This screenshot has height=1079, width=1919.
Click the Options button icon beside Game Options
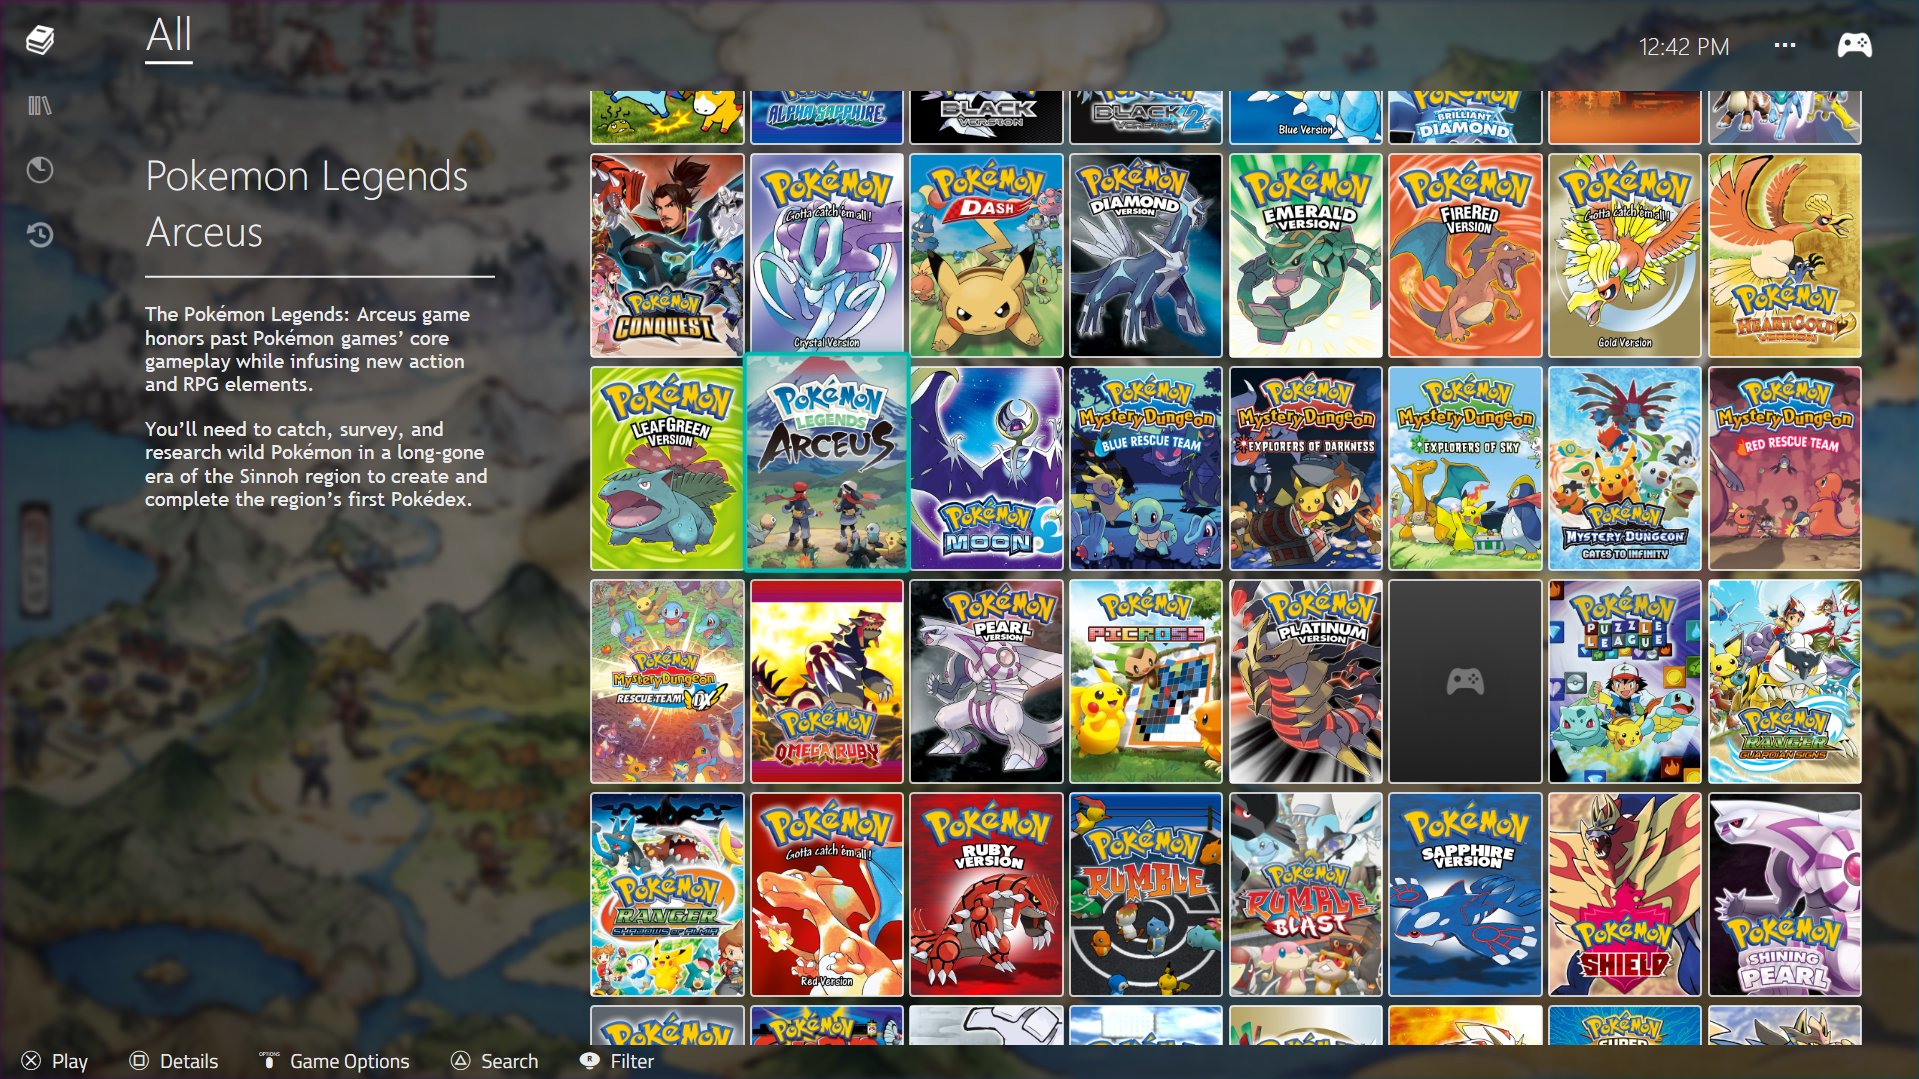click(268, 1060)
